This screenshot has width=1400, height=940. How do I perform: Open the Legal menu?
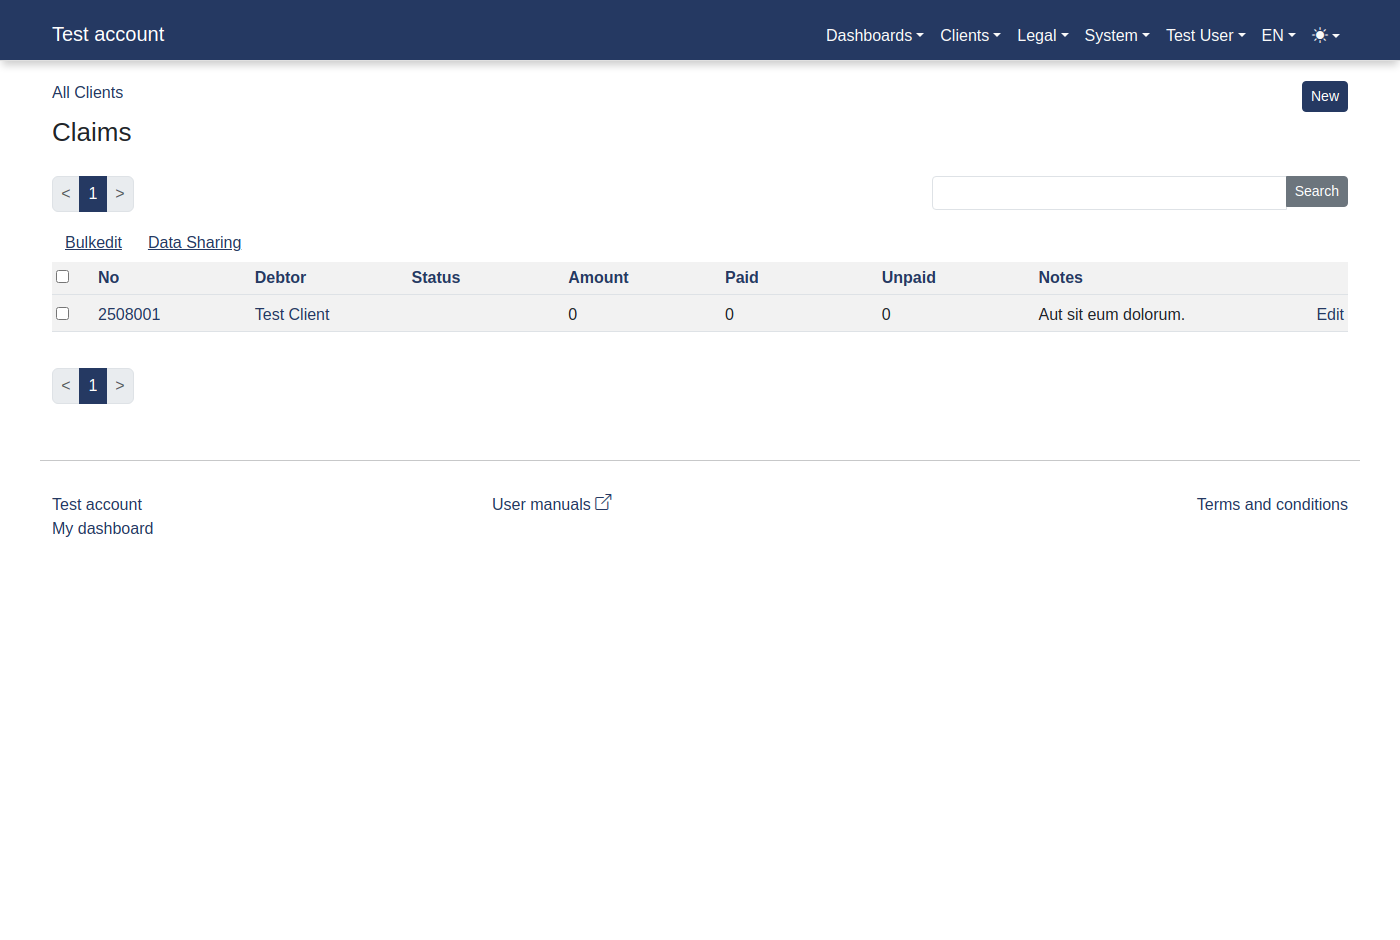coord(1042,35)
